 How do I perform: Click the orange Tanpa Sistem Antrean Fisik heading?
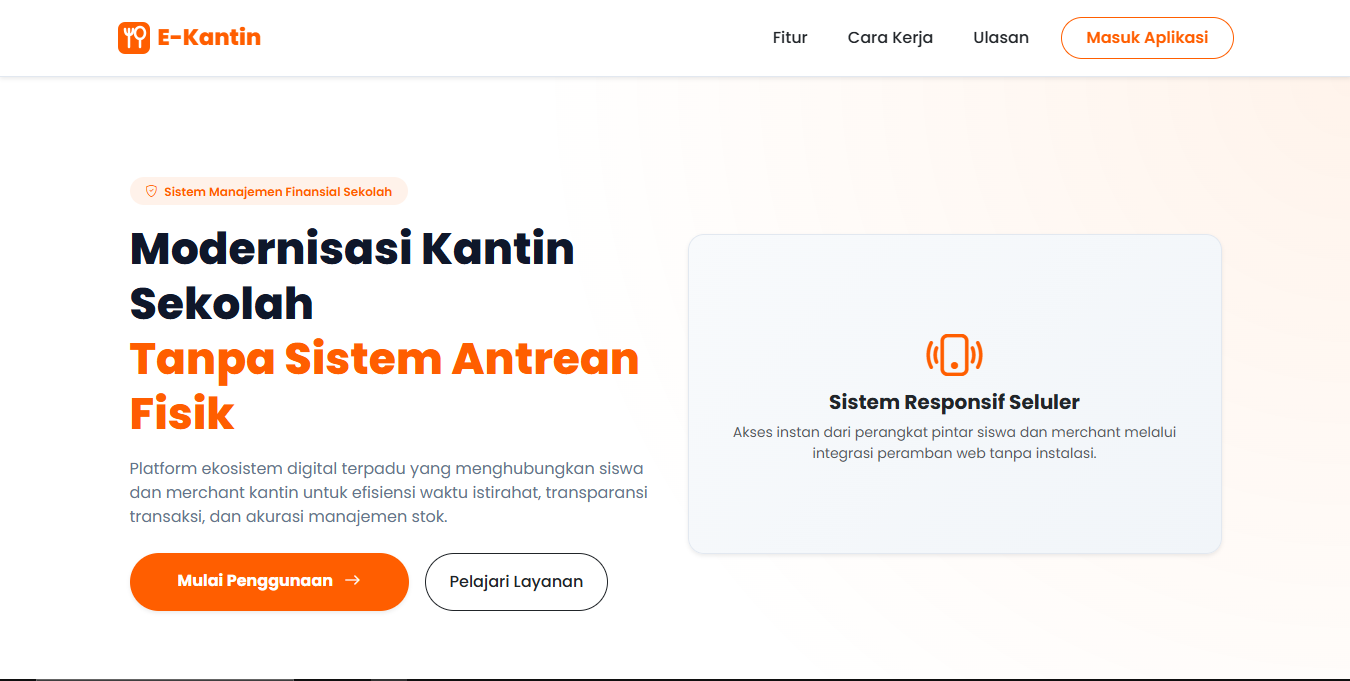(x=384, y=386)
